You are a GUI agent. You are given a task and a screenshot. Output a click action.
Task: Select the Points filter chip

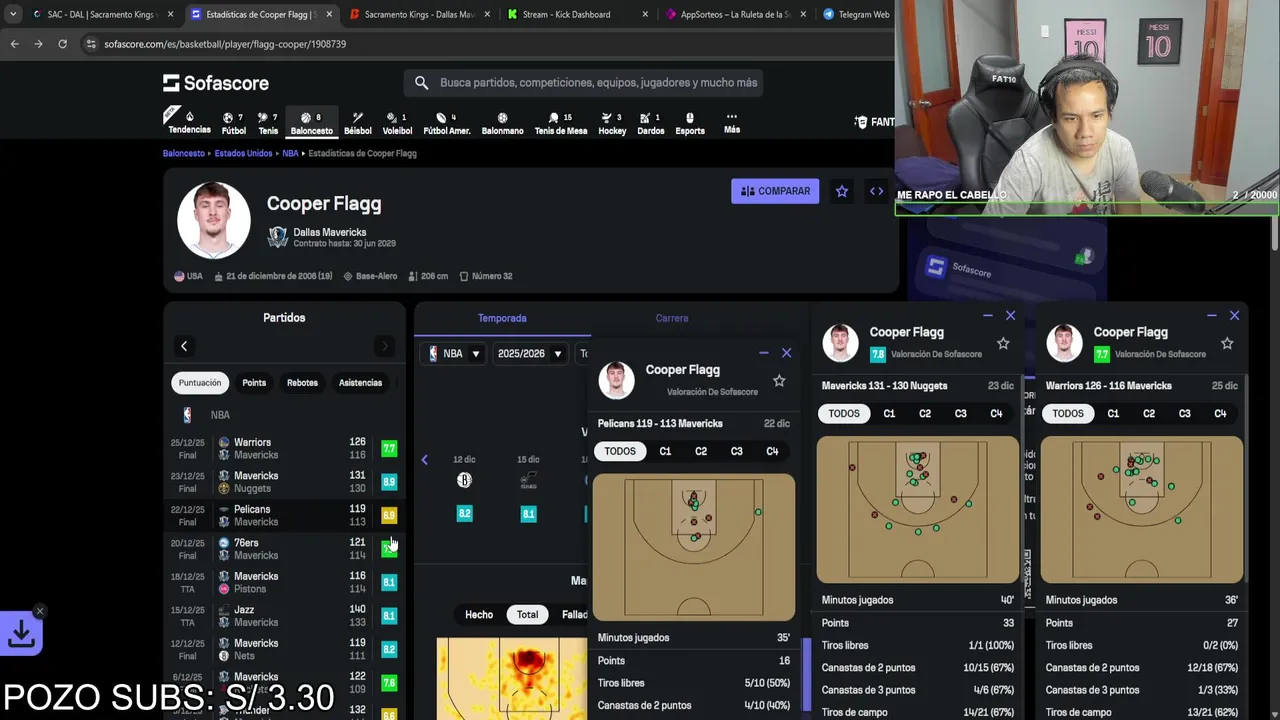tap(254, 383)
